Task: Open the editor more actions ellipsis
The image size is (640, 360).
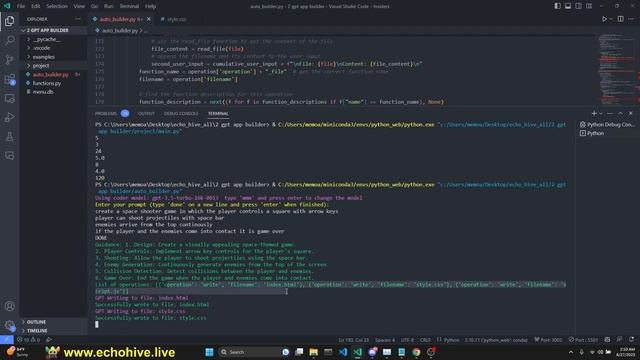Action: pos(631,19)
